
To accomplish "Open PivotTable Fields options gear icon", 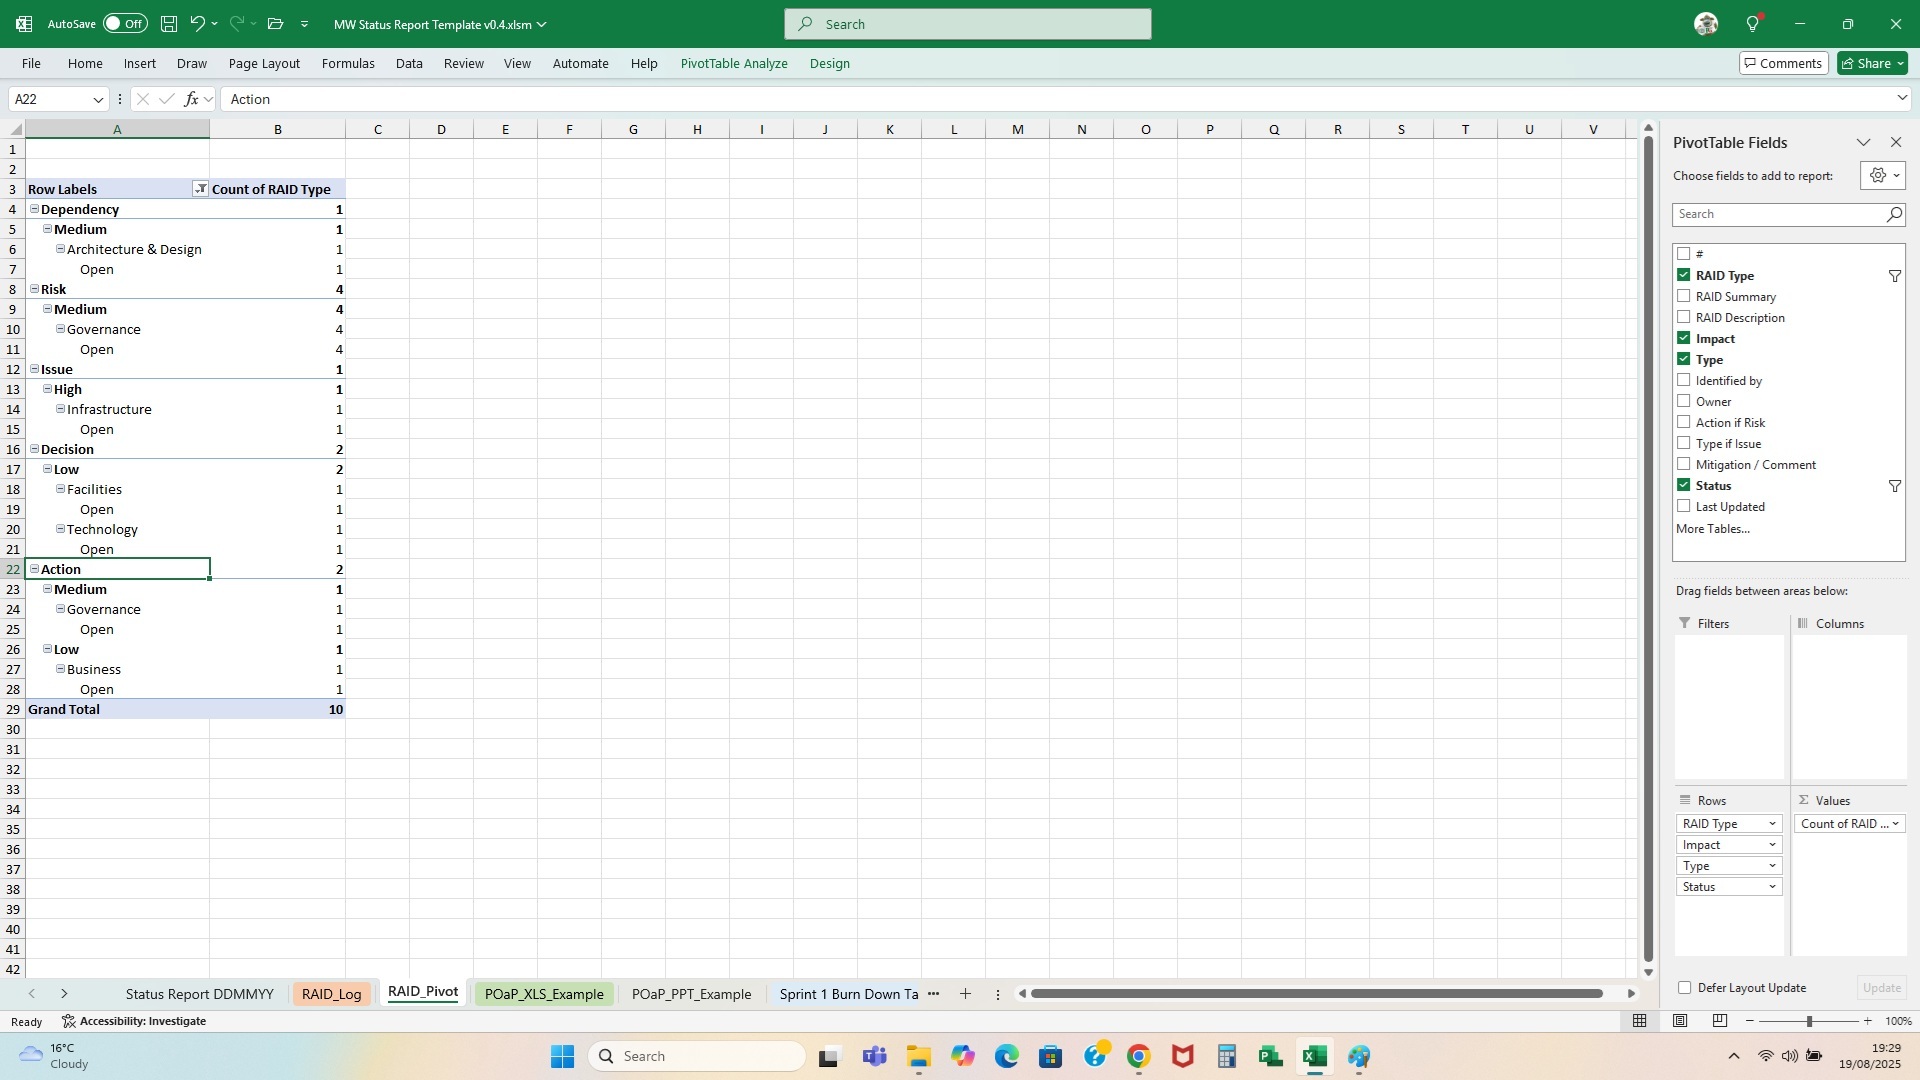I will tap(1879, 175).
